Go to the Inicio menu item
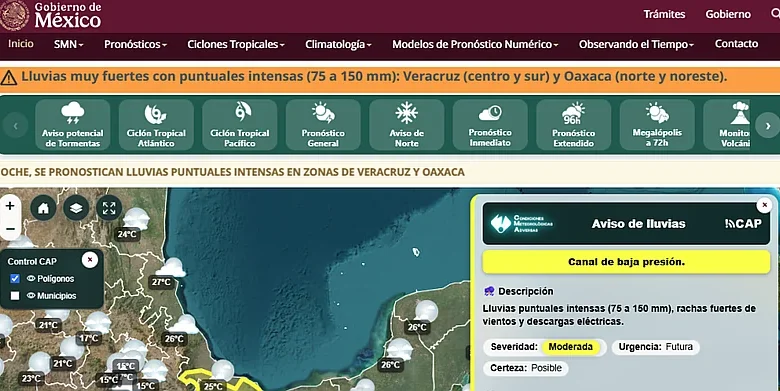 tap(21, 44)
